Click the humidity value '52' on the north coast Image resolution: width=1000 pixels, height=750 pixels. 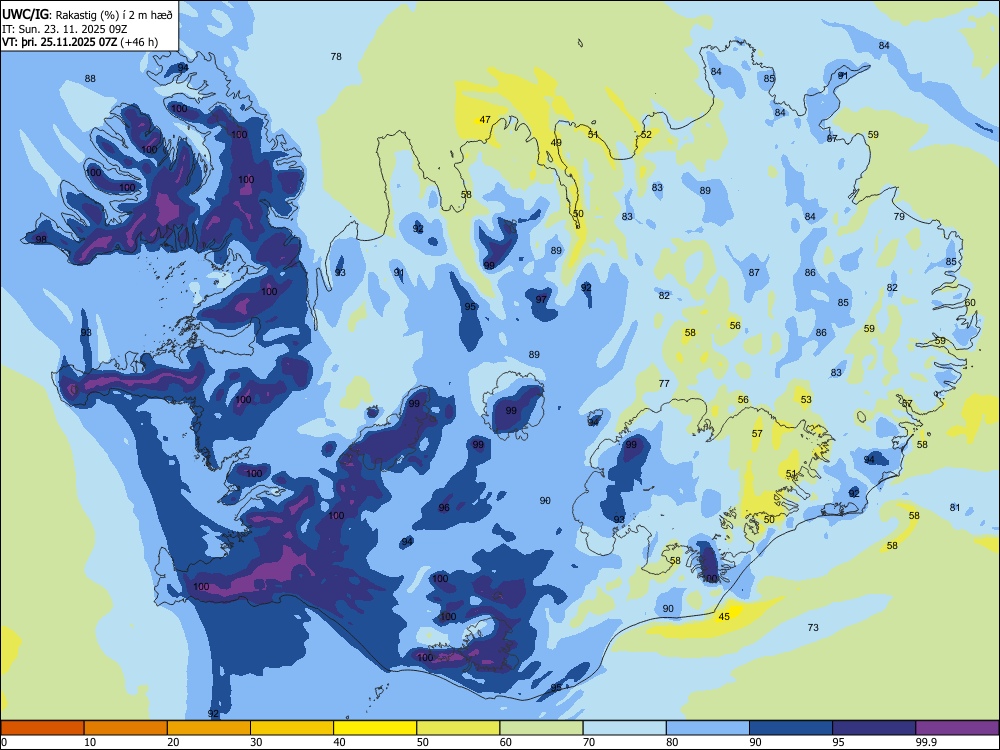pos(647,135)
